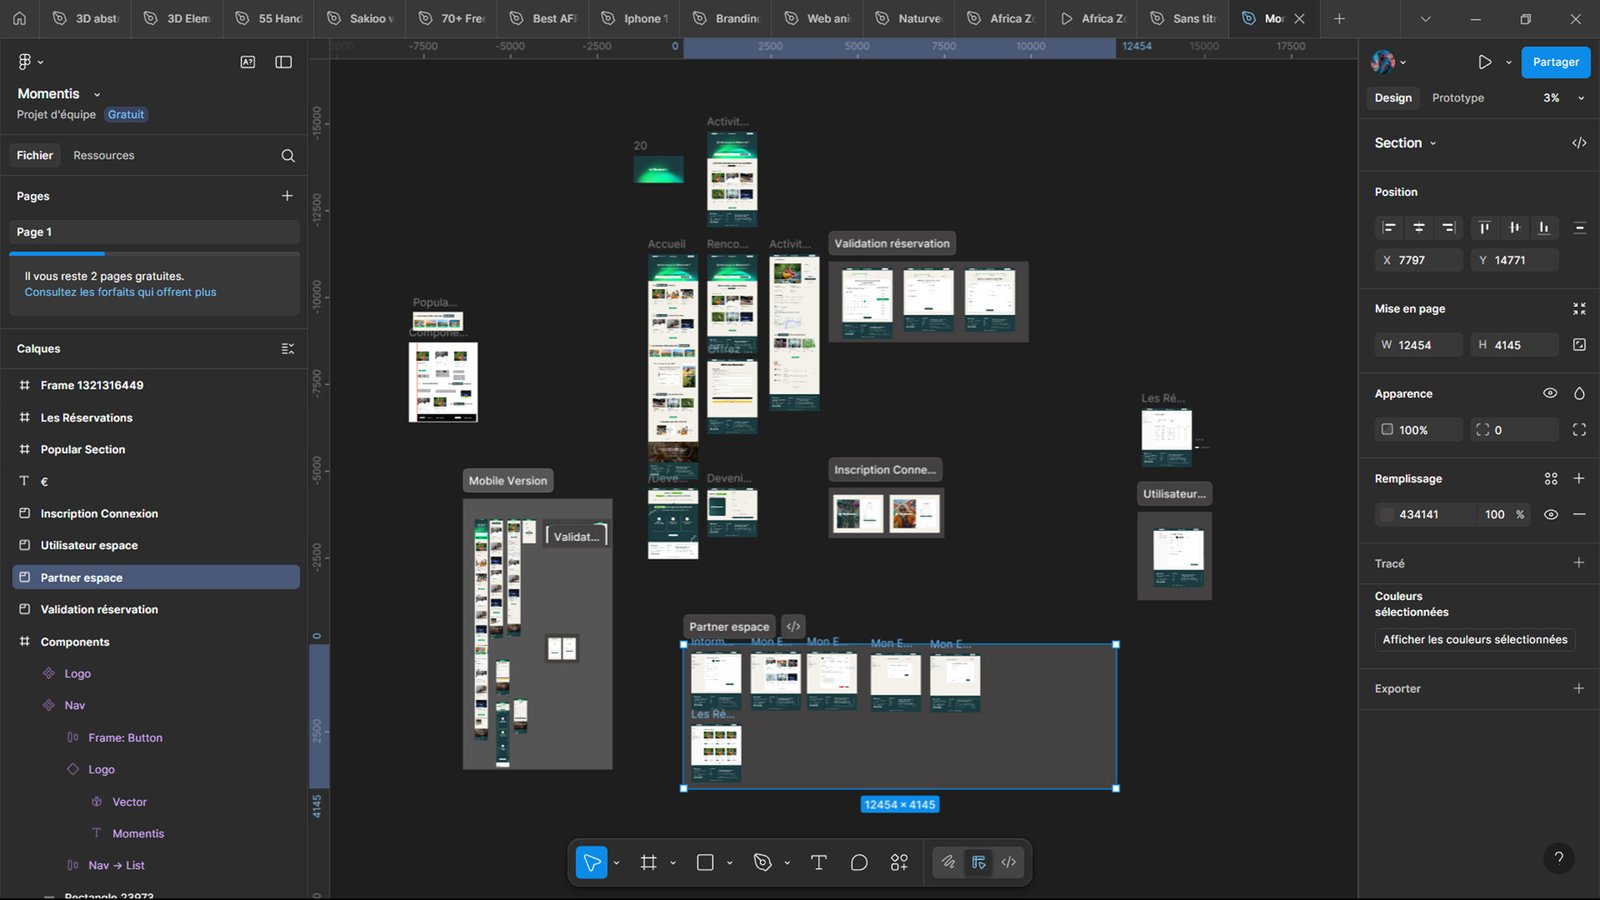
Task: Select the Pen tool in bottom toolbar
Action: (x=763, y=862)
